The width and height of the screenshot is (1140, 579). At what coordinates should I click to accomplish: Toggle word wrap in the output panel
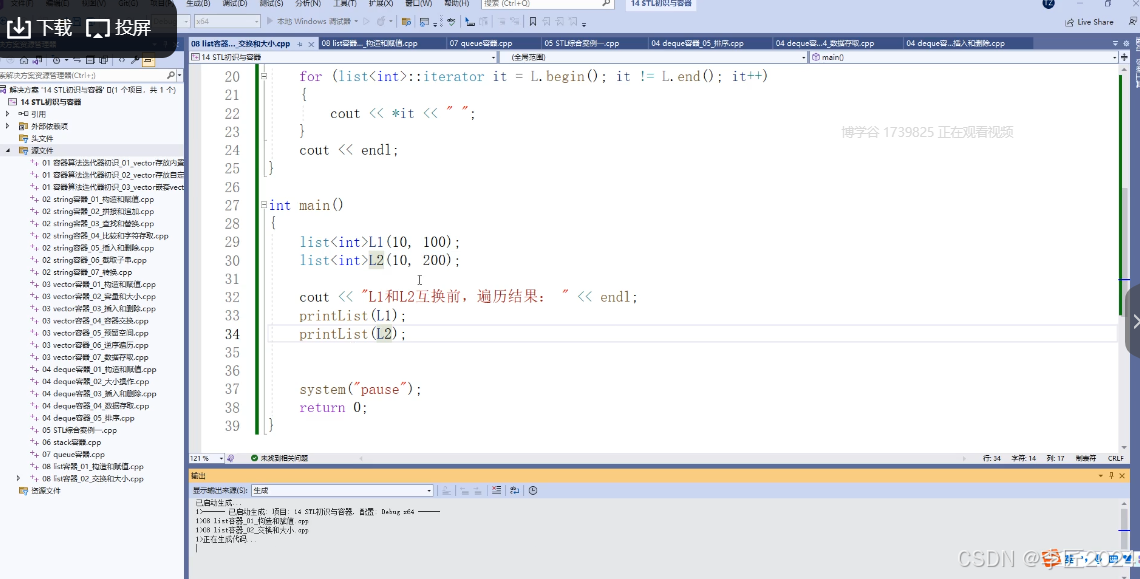click(x=514, y=490)
